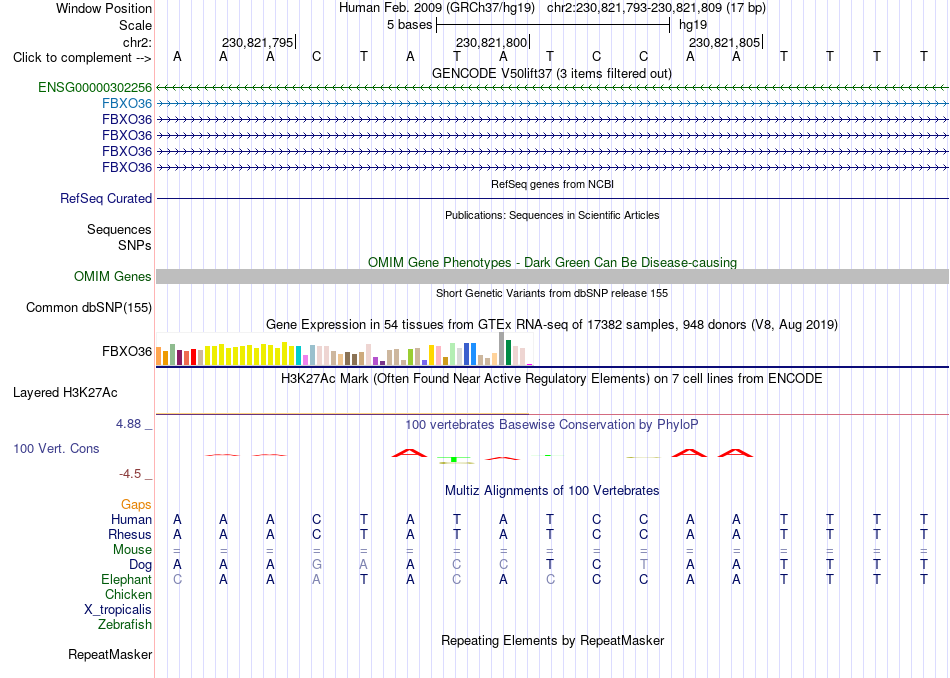
Task: Click the chr2: ruler label
Action: click(138, 42)
